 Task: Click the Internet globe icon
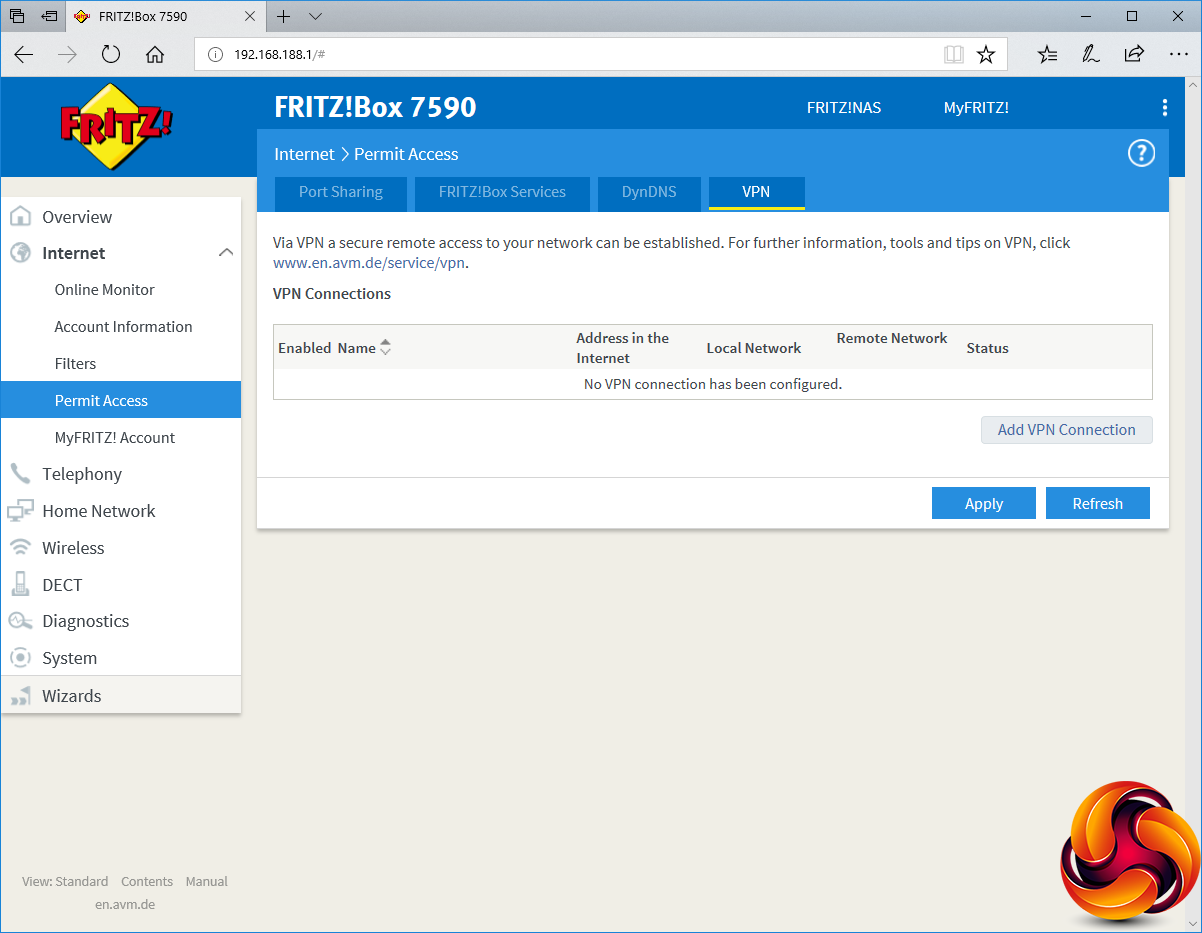coord(20,253)
